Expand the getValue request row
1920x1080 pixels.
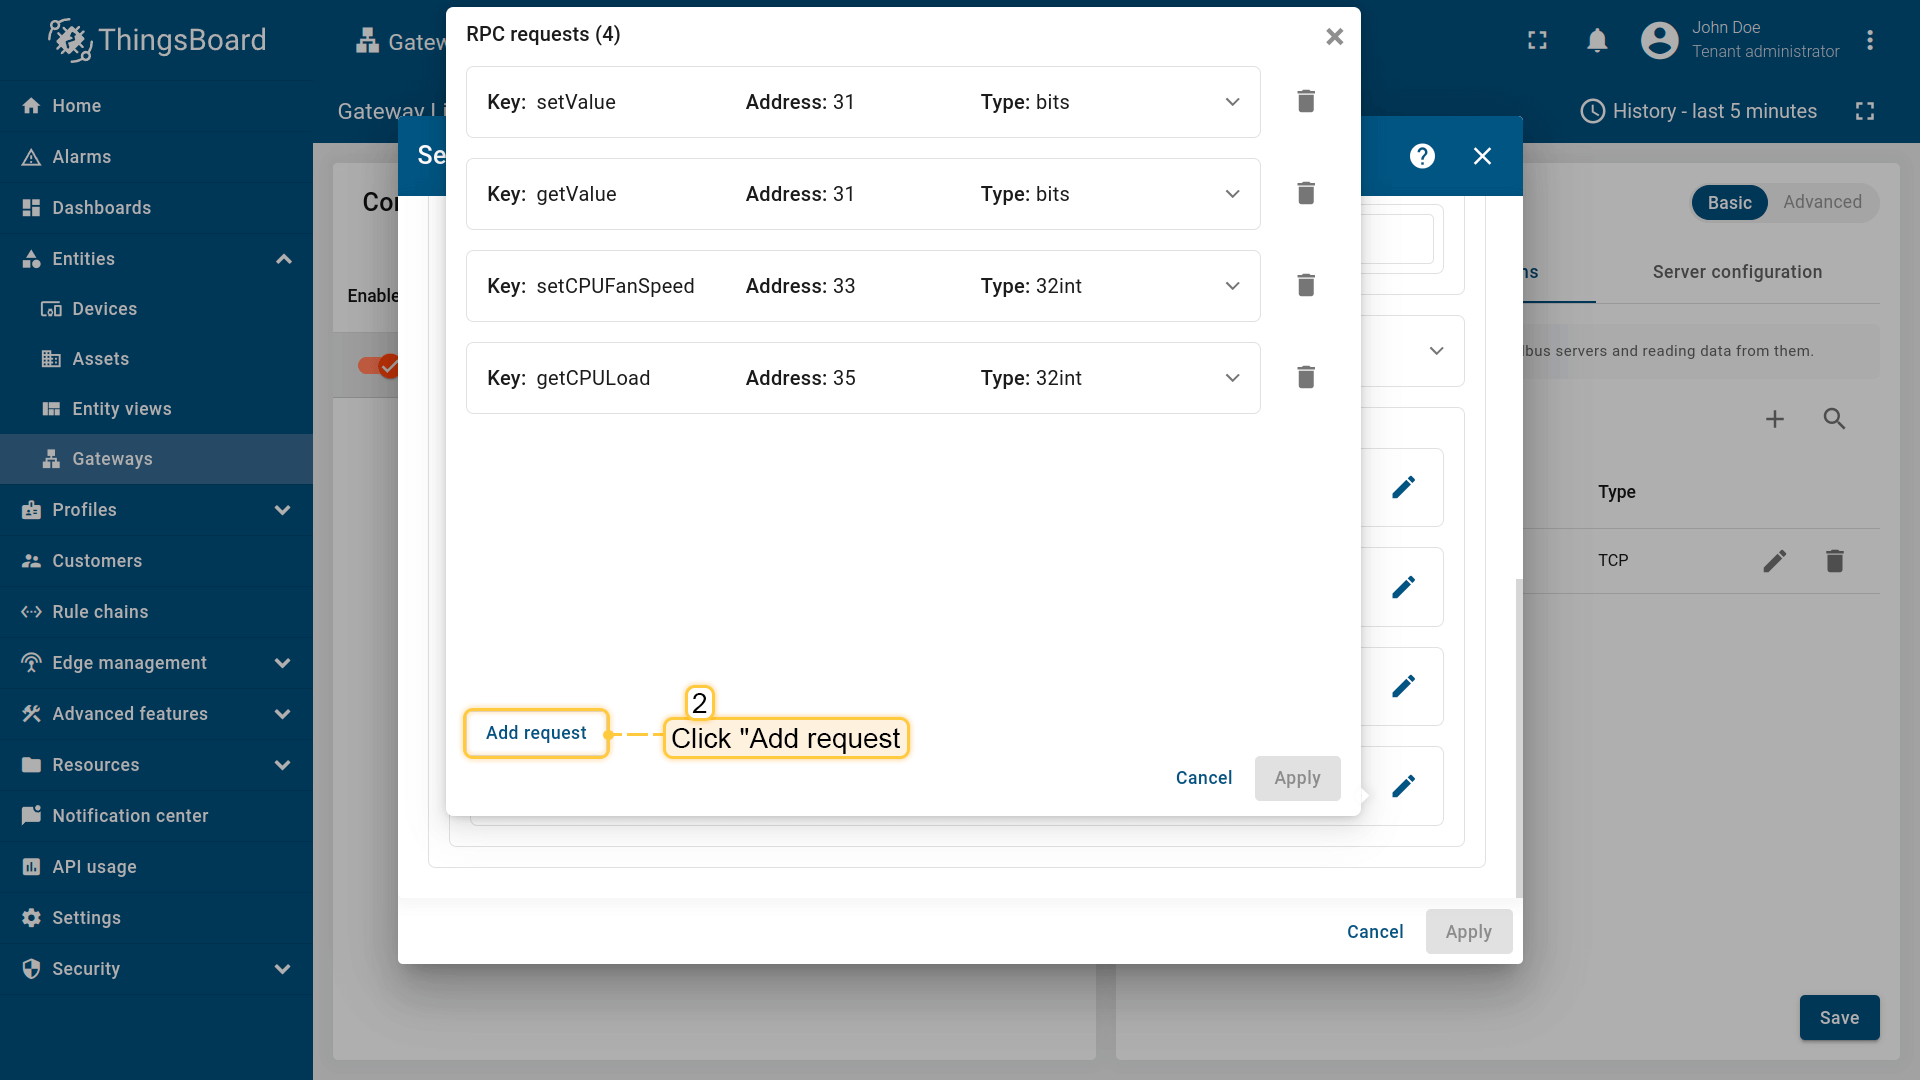[x=1232, y=194]
